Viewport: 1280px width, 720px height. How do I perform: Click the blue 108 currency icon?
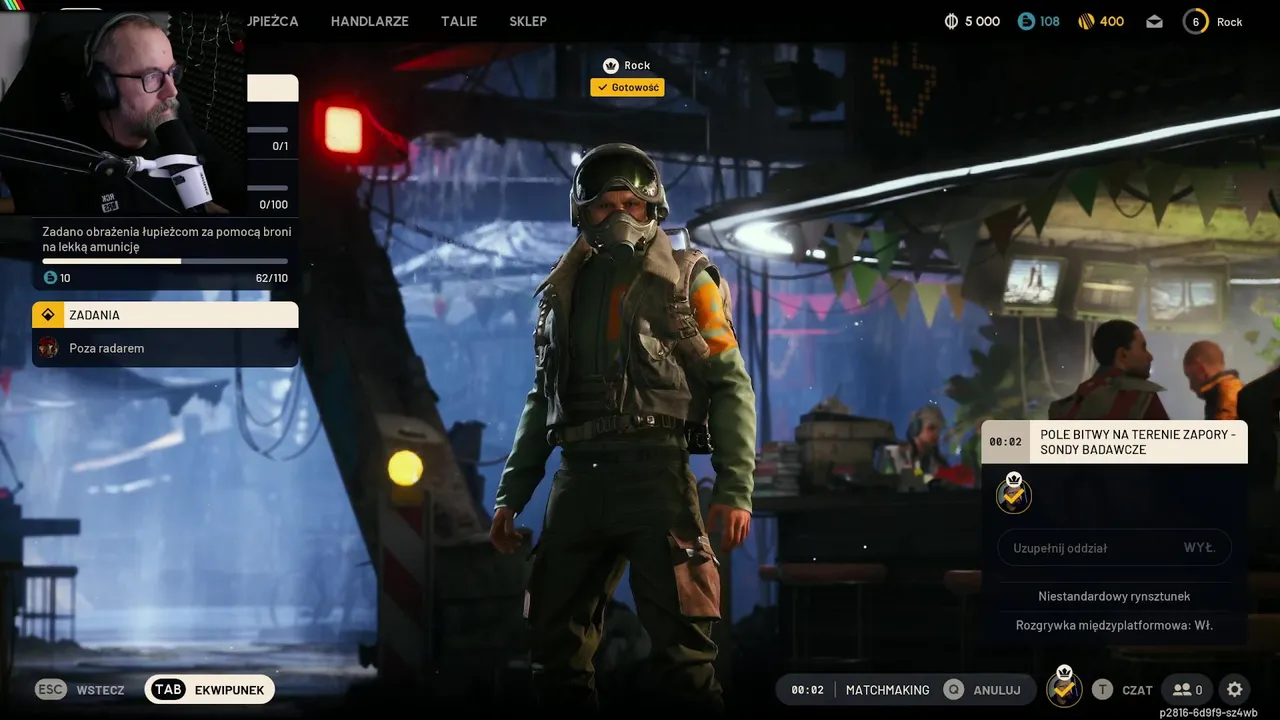(x=1025, y=21)
